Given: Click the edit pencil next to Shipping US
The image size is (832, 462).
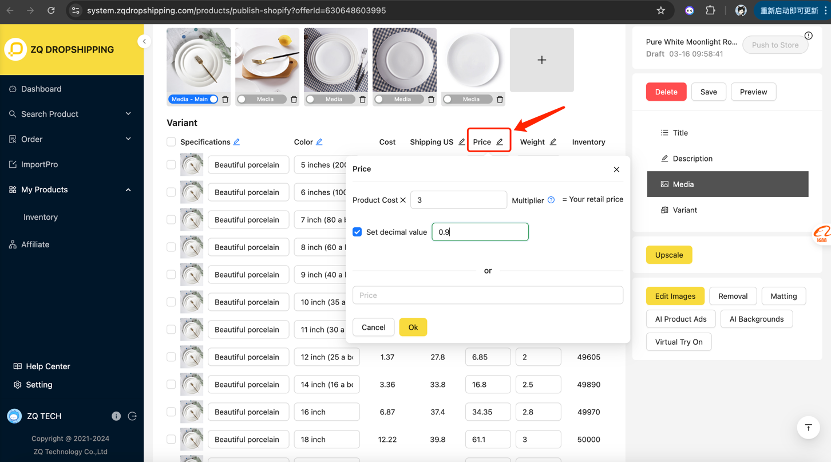Looking at the screenshot, I should (x=462, y=142).
